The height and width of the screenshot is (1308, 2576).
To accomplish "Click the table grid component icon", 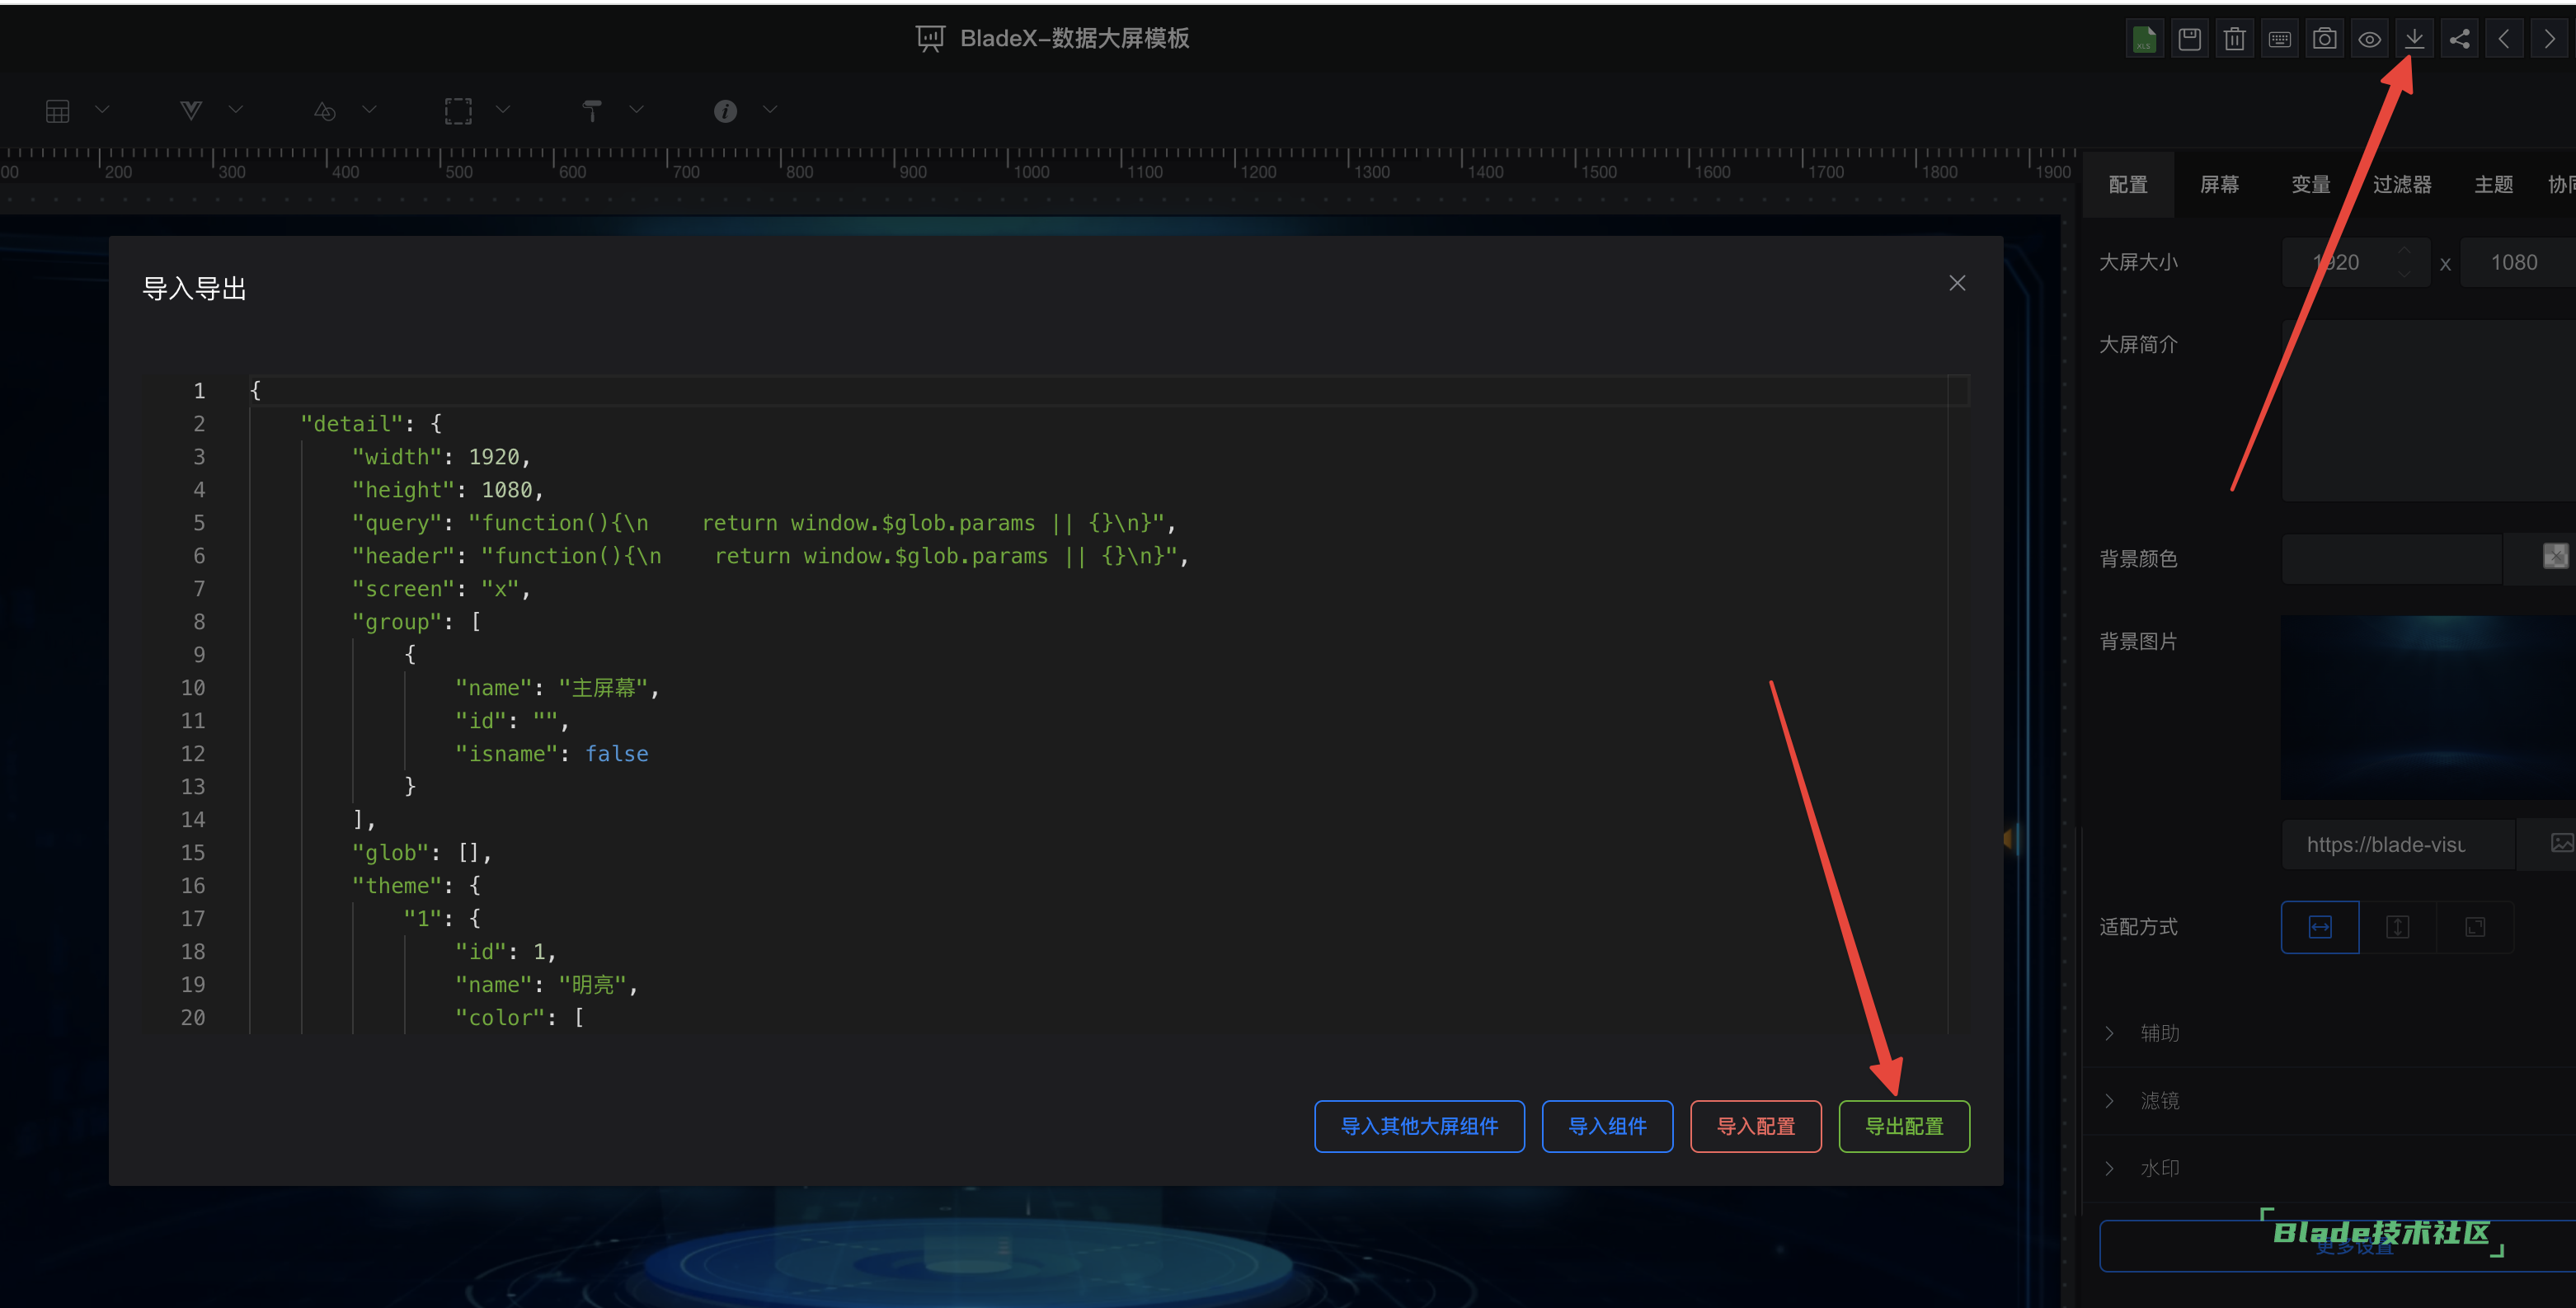I will [58, 111].
